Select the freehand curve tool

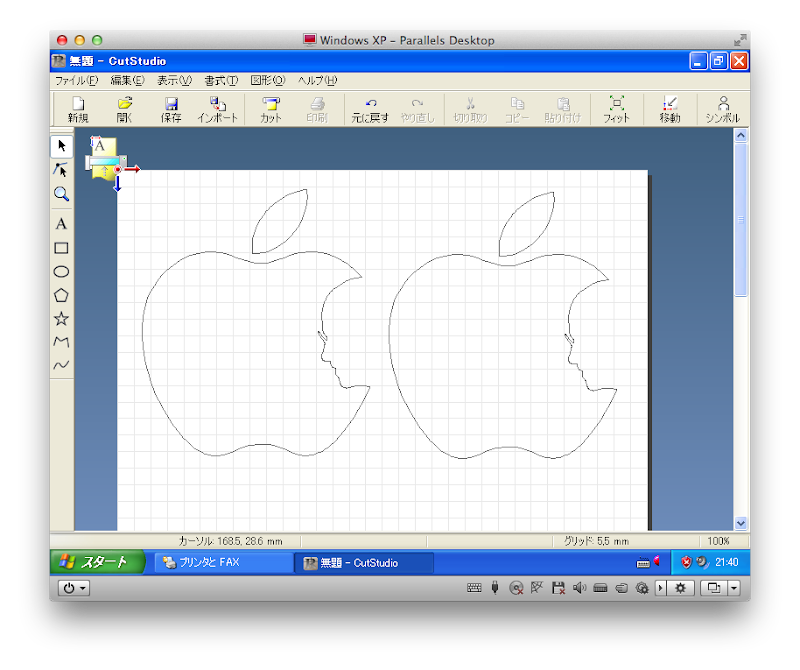click(x=61, y=365)
